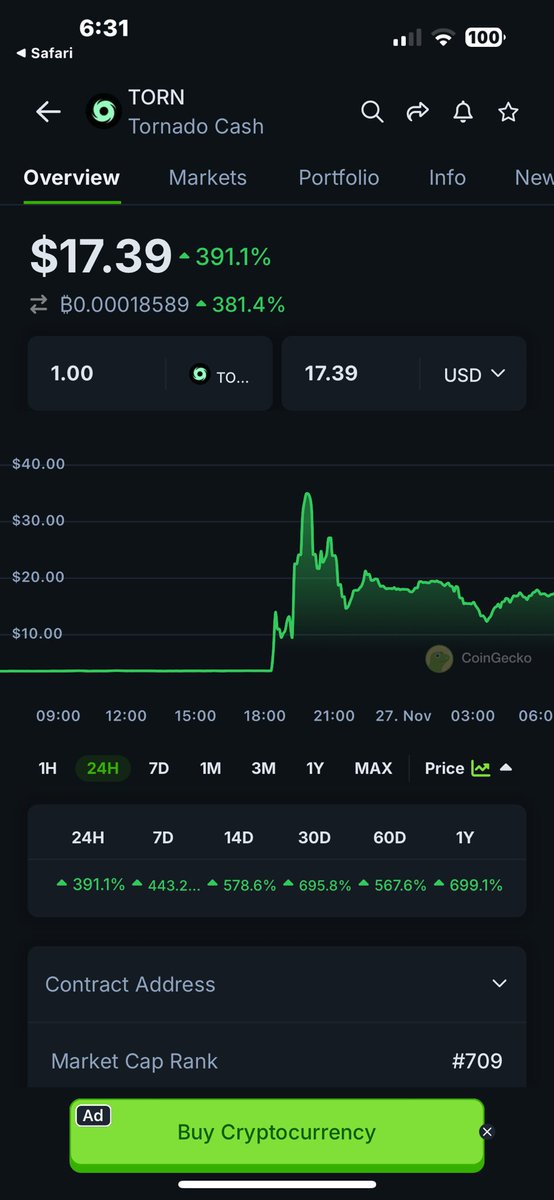Image resolution: width=554 pixels, height=1200 pixels.
Task: Switch to the Markets tab
Action: pos(207,178)
